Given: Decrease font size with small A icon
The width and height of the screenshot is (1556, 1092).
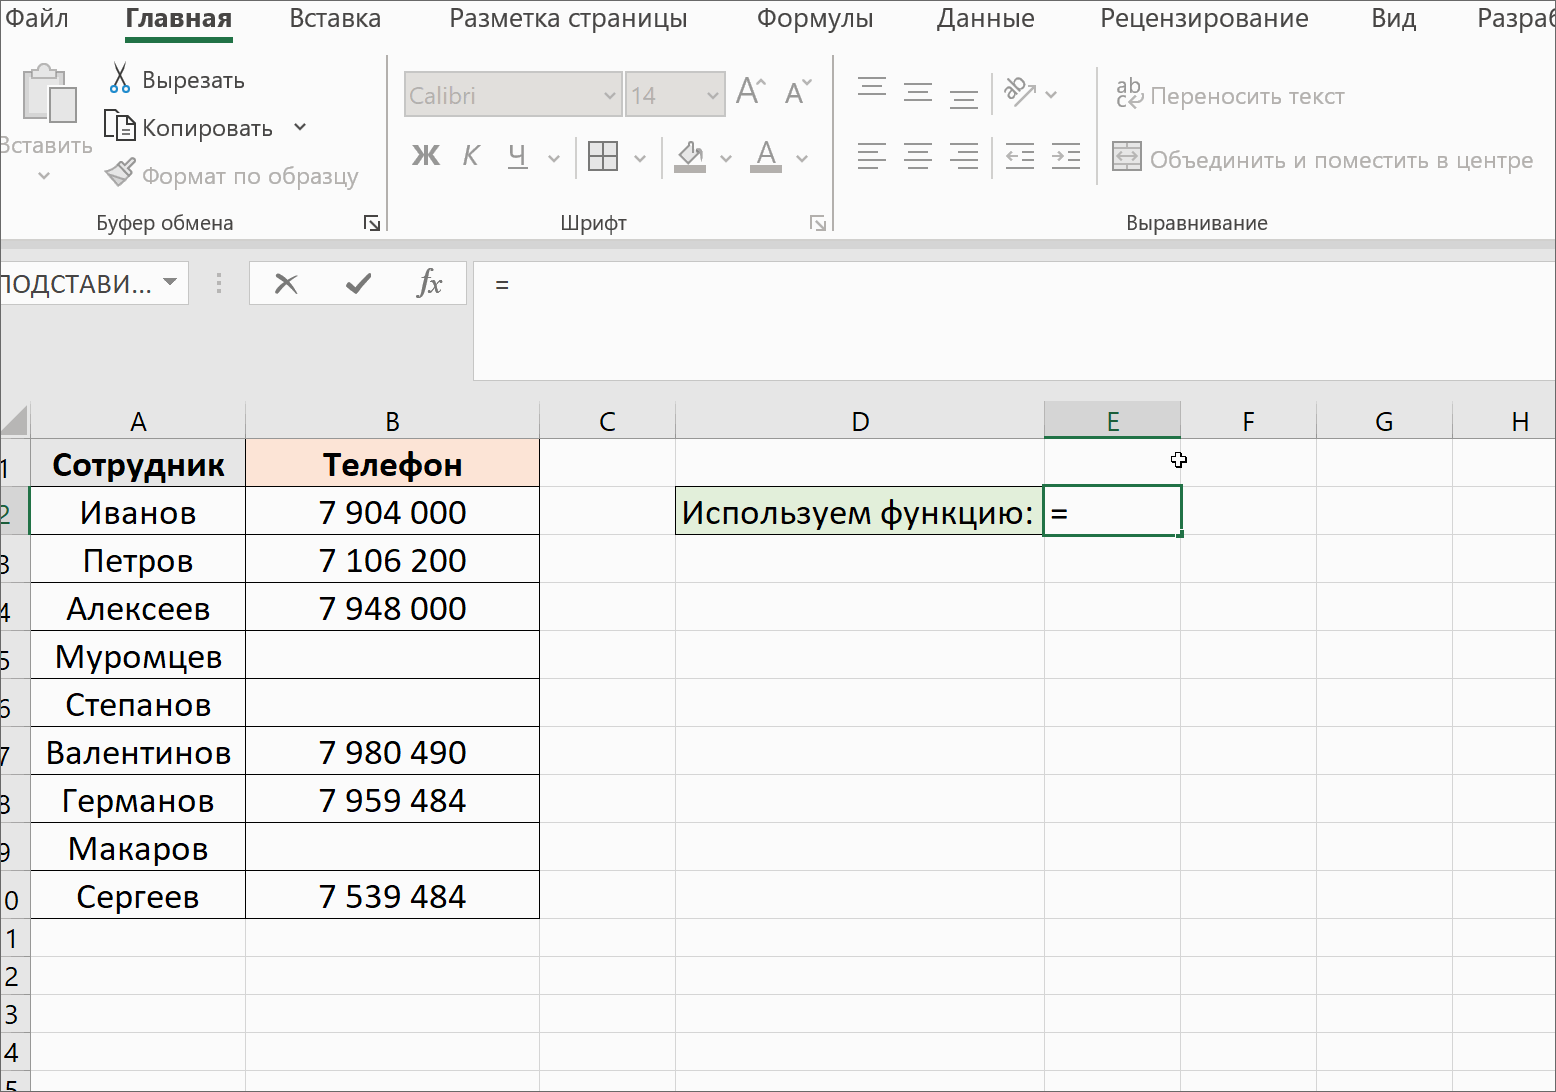Looking at the screenshot, I should click(x=798, y=93).
